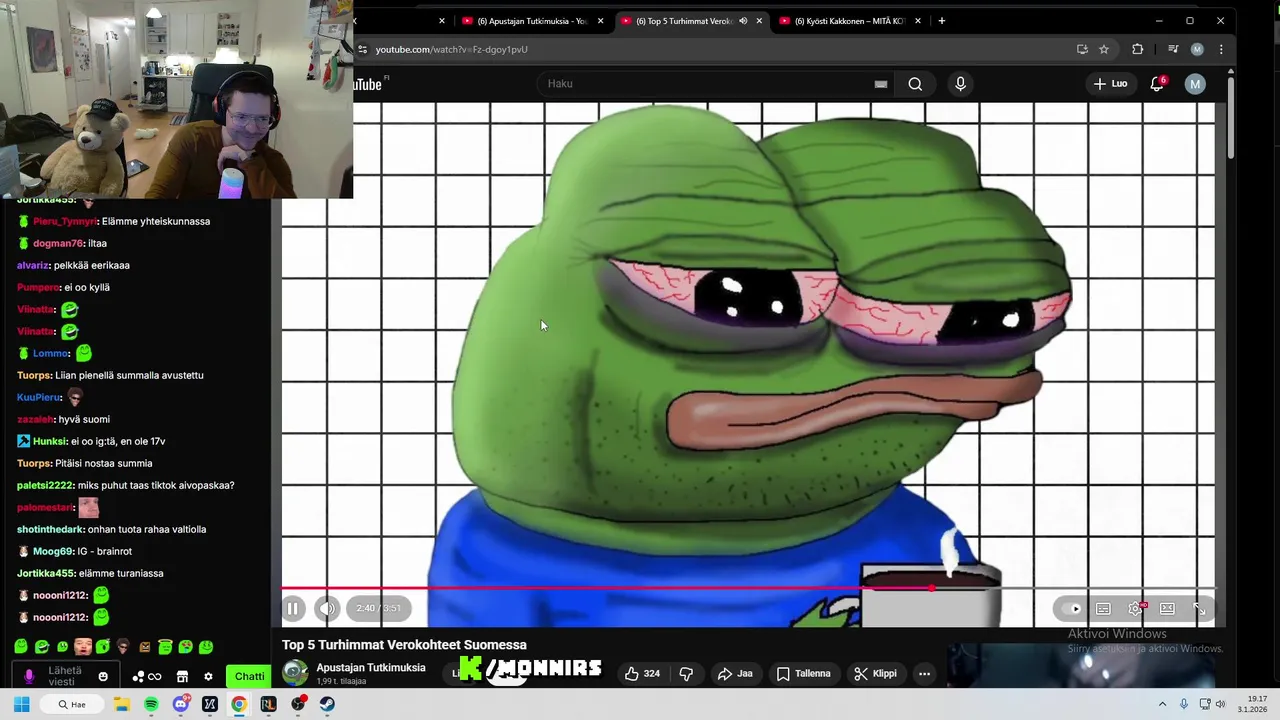
Task: Click shotinthedark username in chat
Action: [49, 529]
